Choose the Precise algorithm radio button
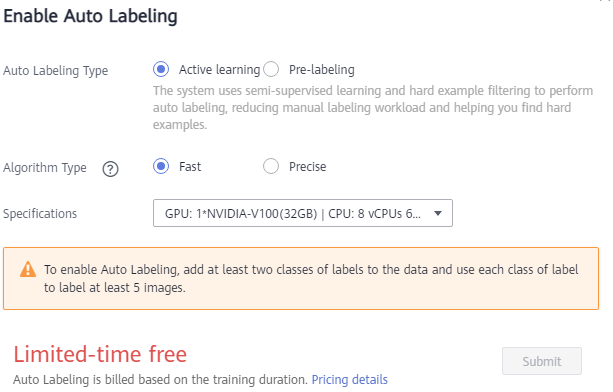The image size is (613, 392). pyautogui.click(x=271, y=166)
